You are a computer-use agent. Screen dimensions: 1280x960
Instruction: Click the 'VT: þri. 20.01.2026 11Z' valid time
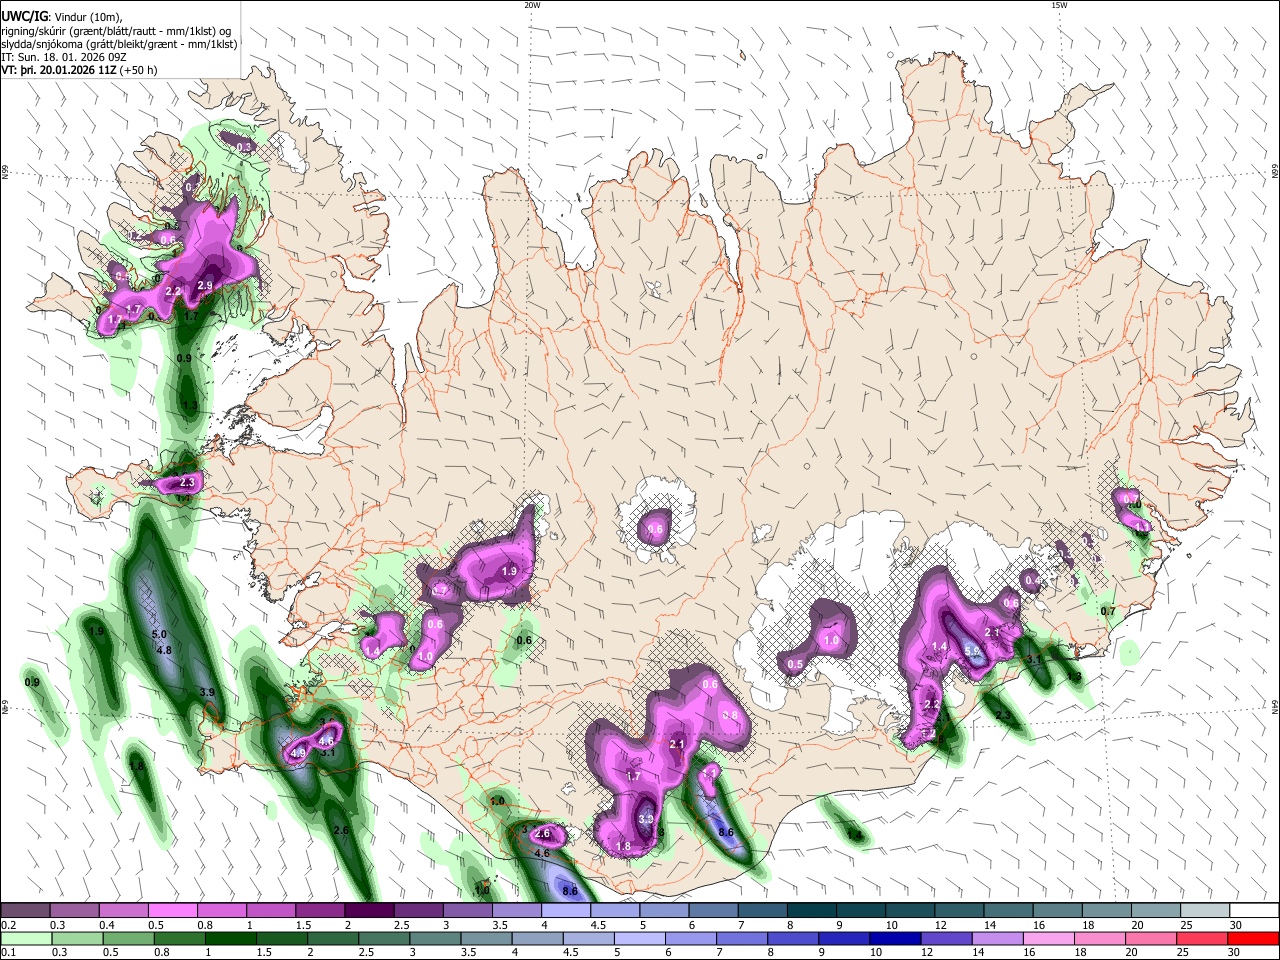point(58,71)
